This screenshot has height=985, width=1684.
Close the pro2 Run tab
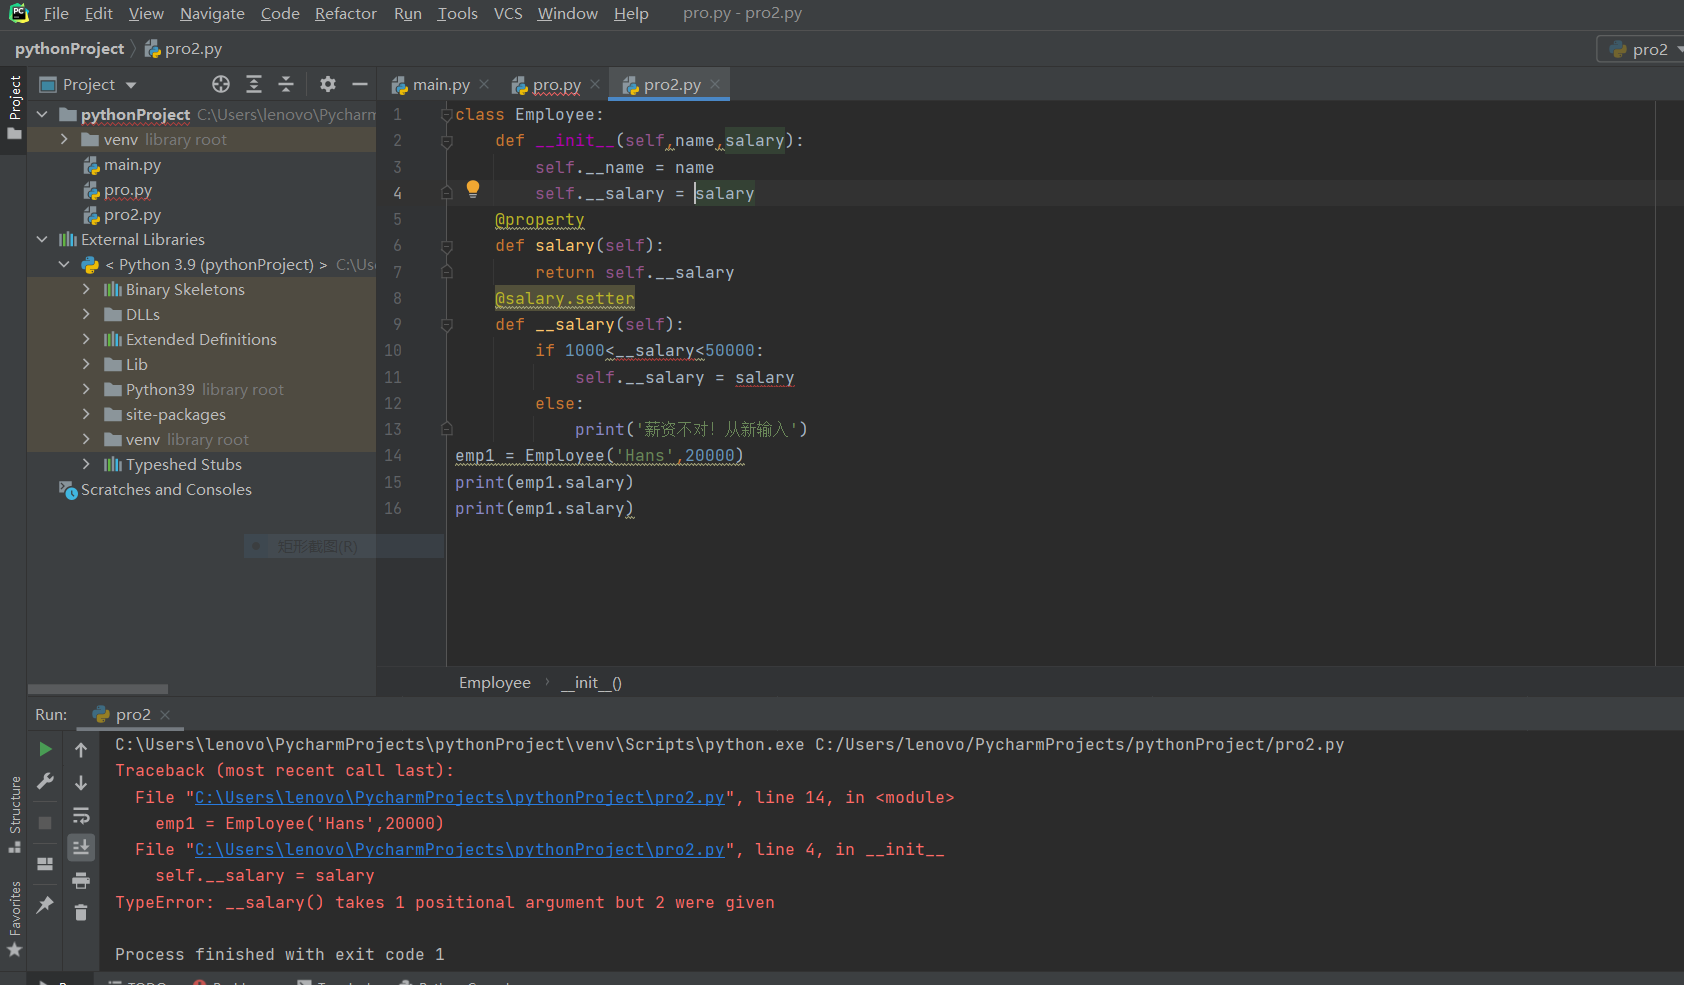coord(165,714)
